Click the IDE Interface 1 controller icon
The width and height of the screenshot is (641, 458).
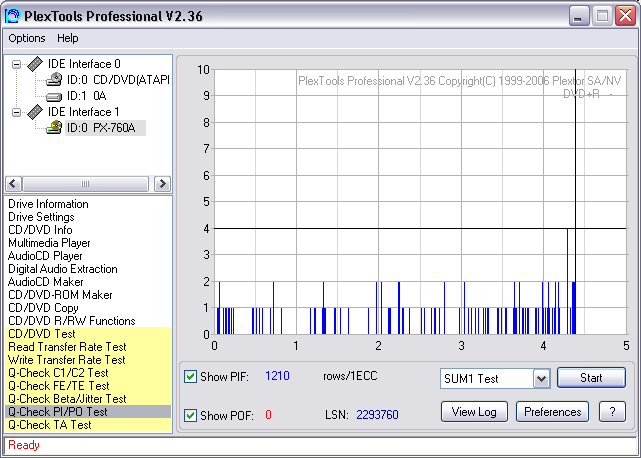[x=35, y=112]
